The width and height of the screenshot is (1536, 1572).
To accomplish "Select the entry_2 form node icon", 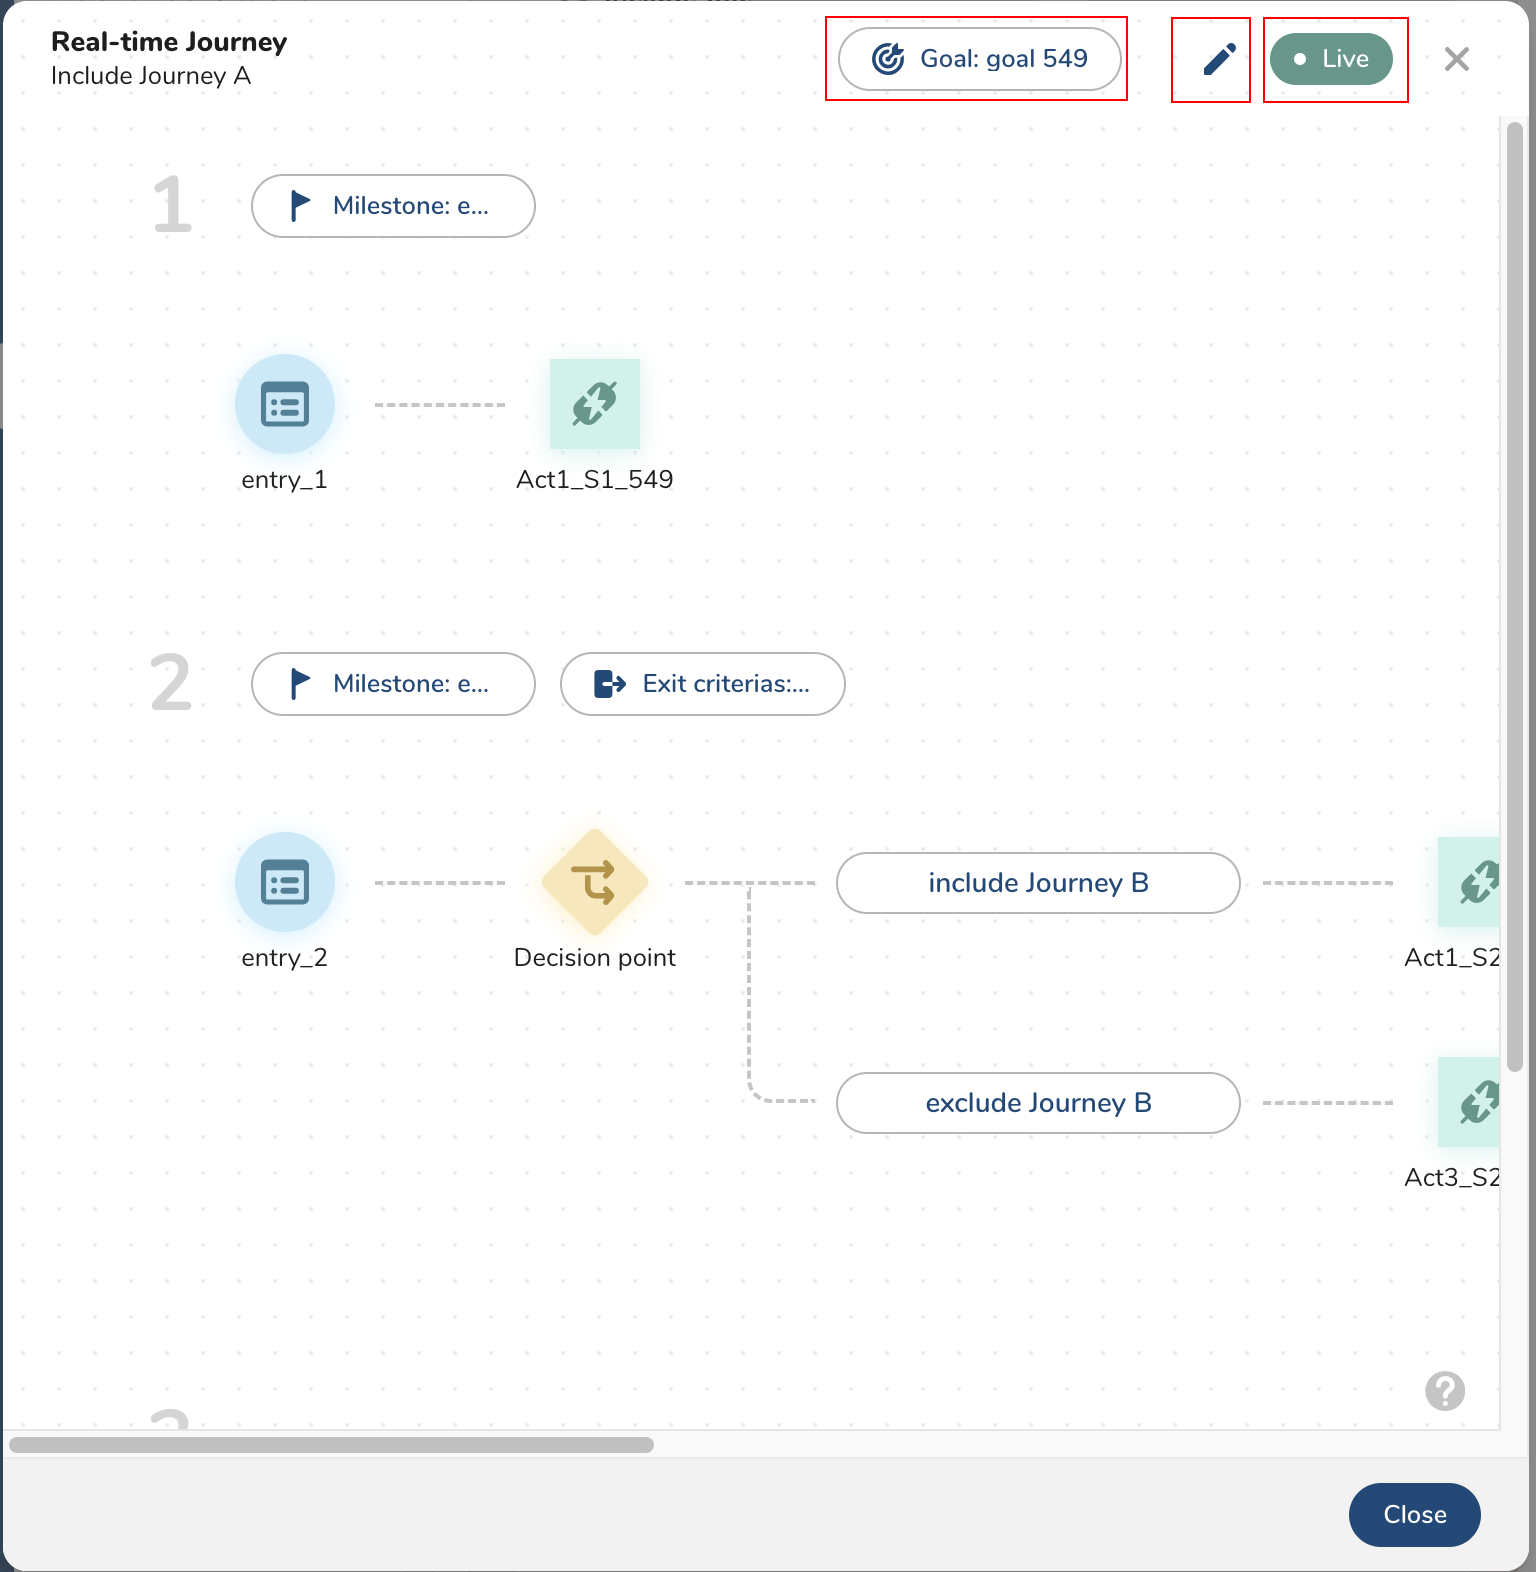I will tap(285, 883).
